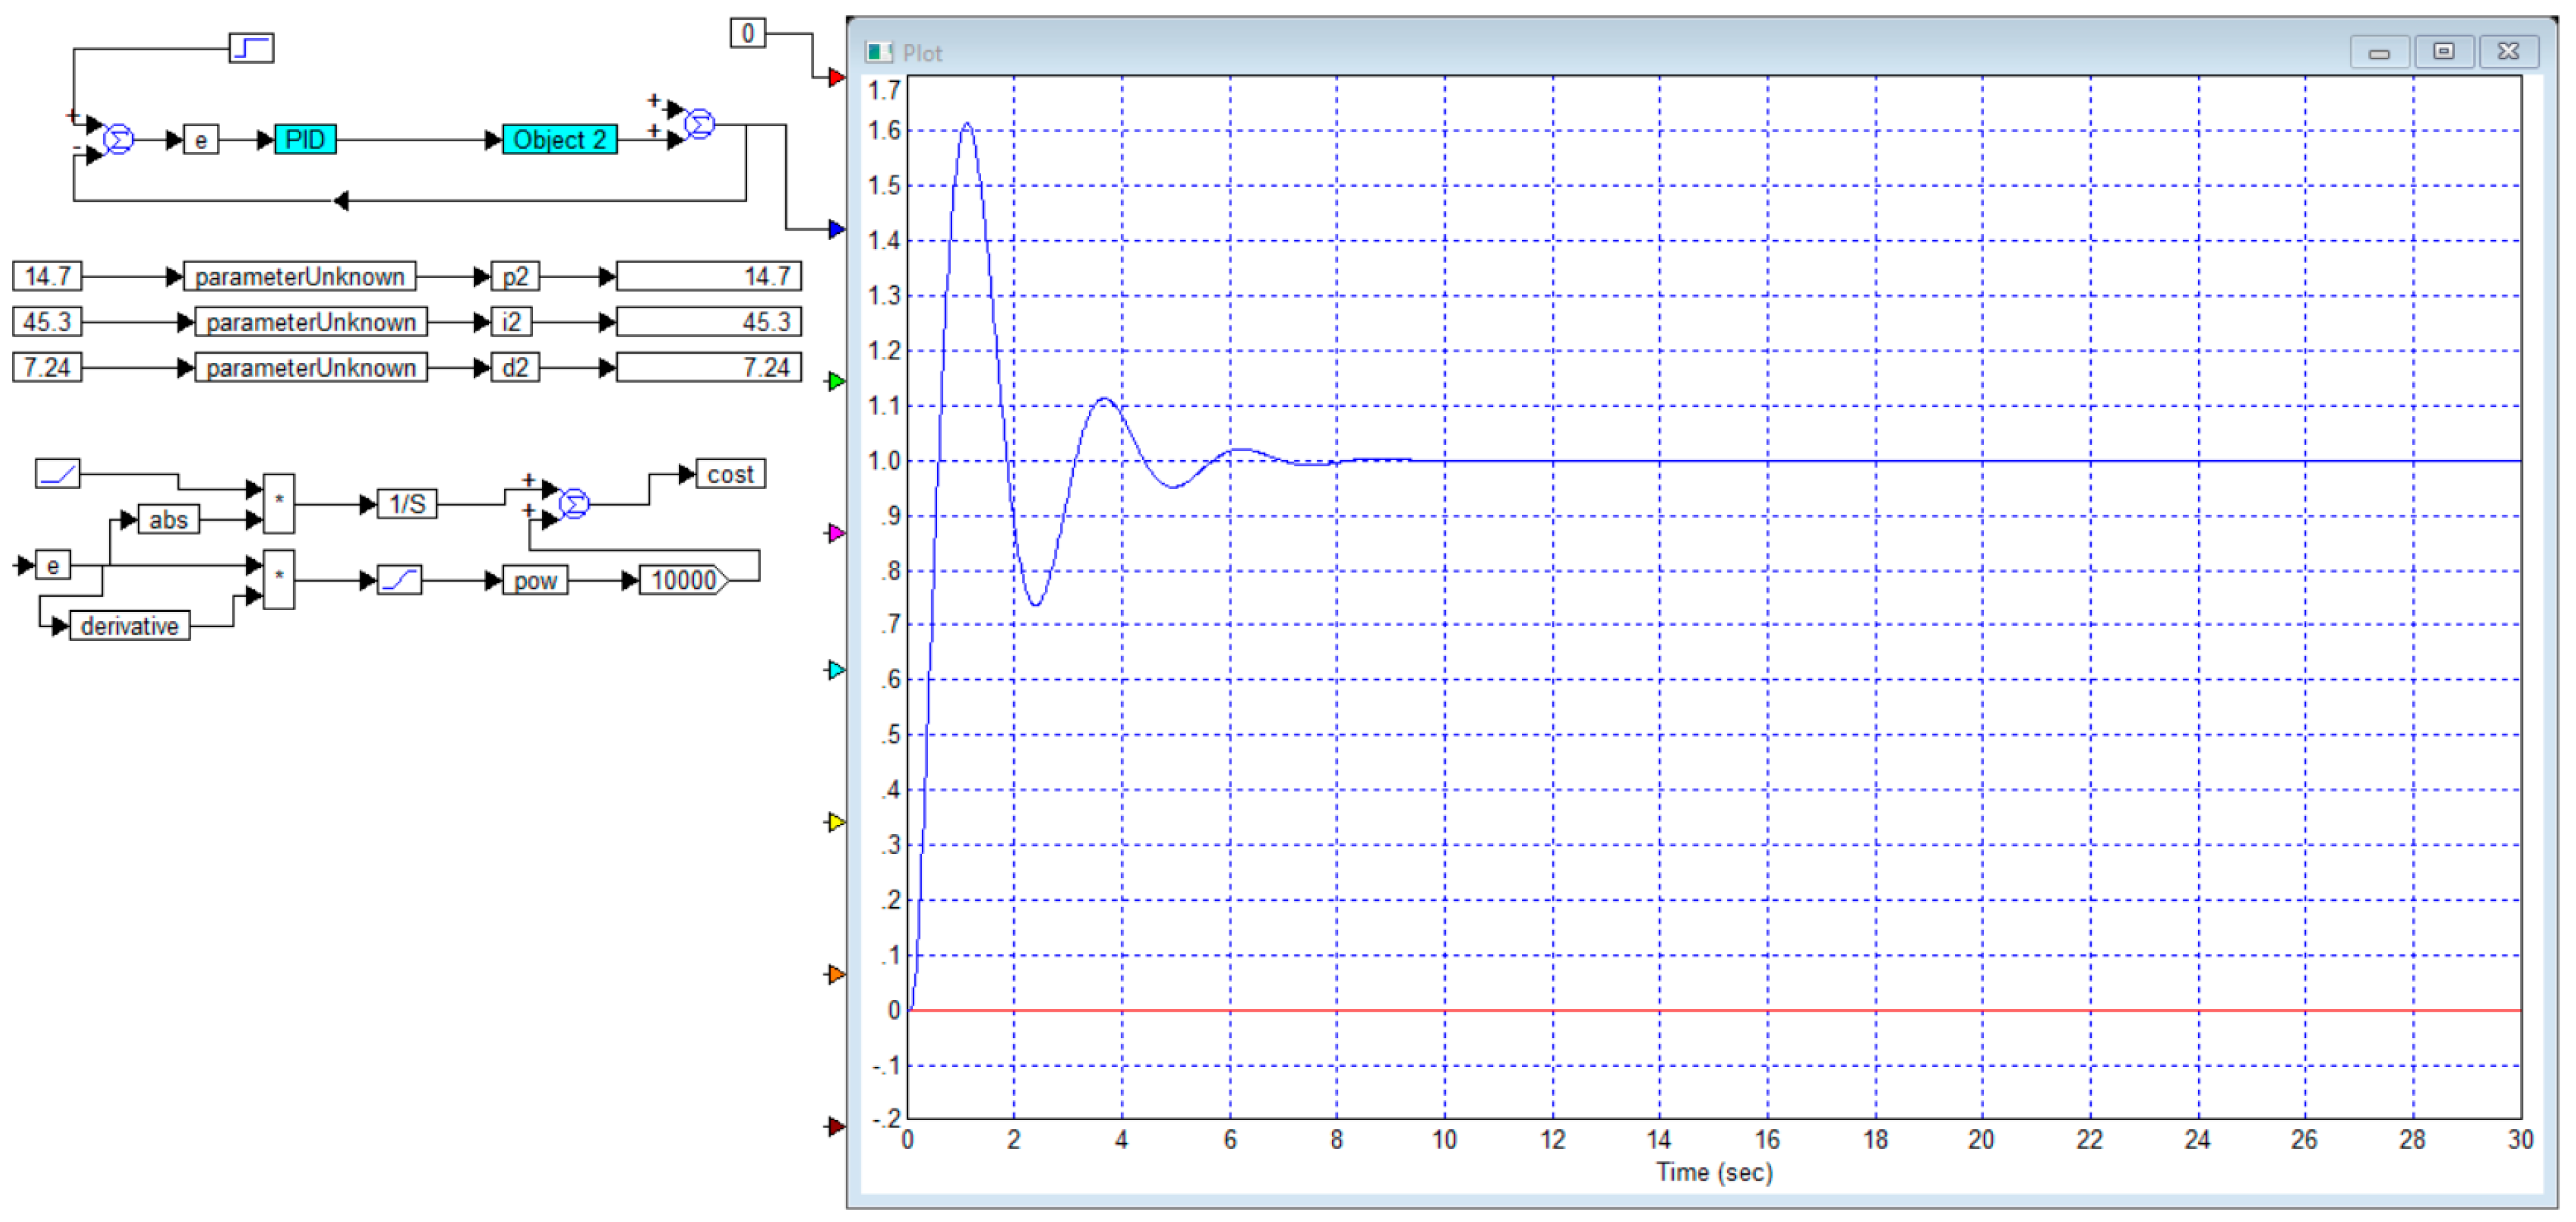Click the magenta plot input connector

(837, 533)
